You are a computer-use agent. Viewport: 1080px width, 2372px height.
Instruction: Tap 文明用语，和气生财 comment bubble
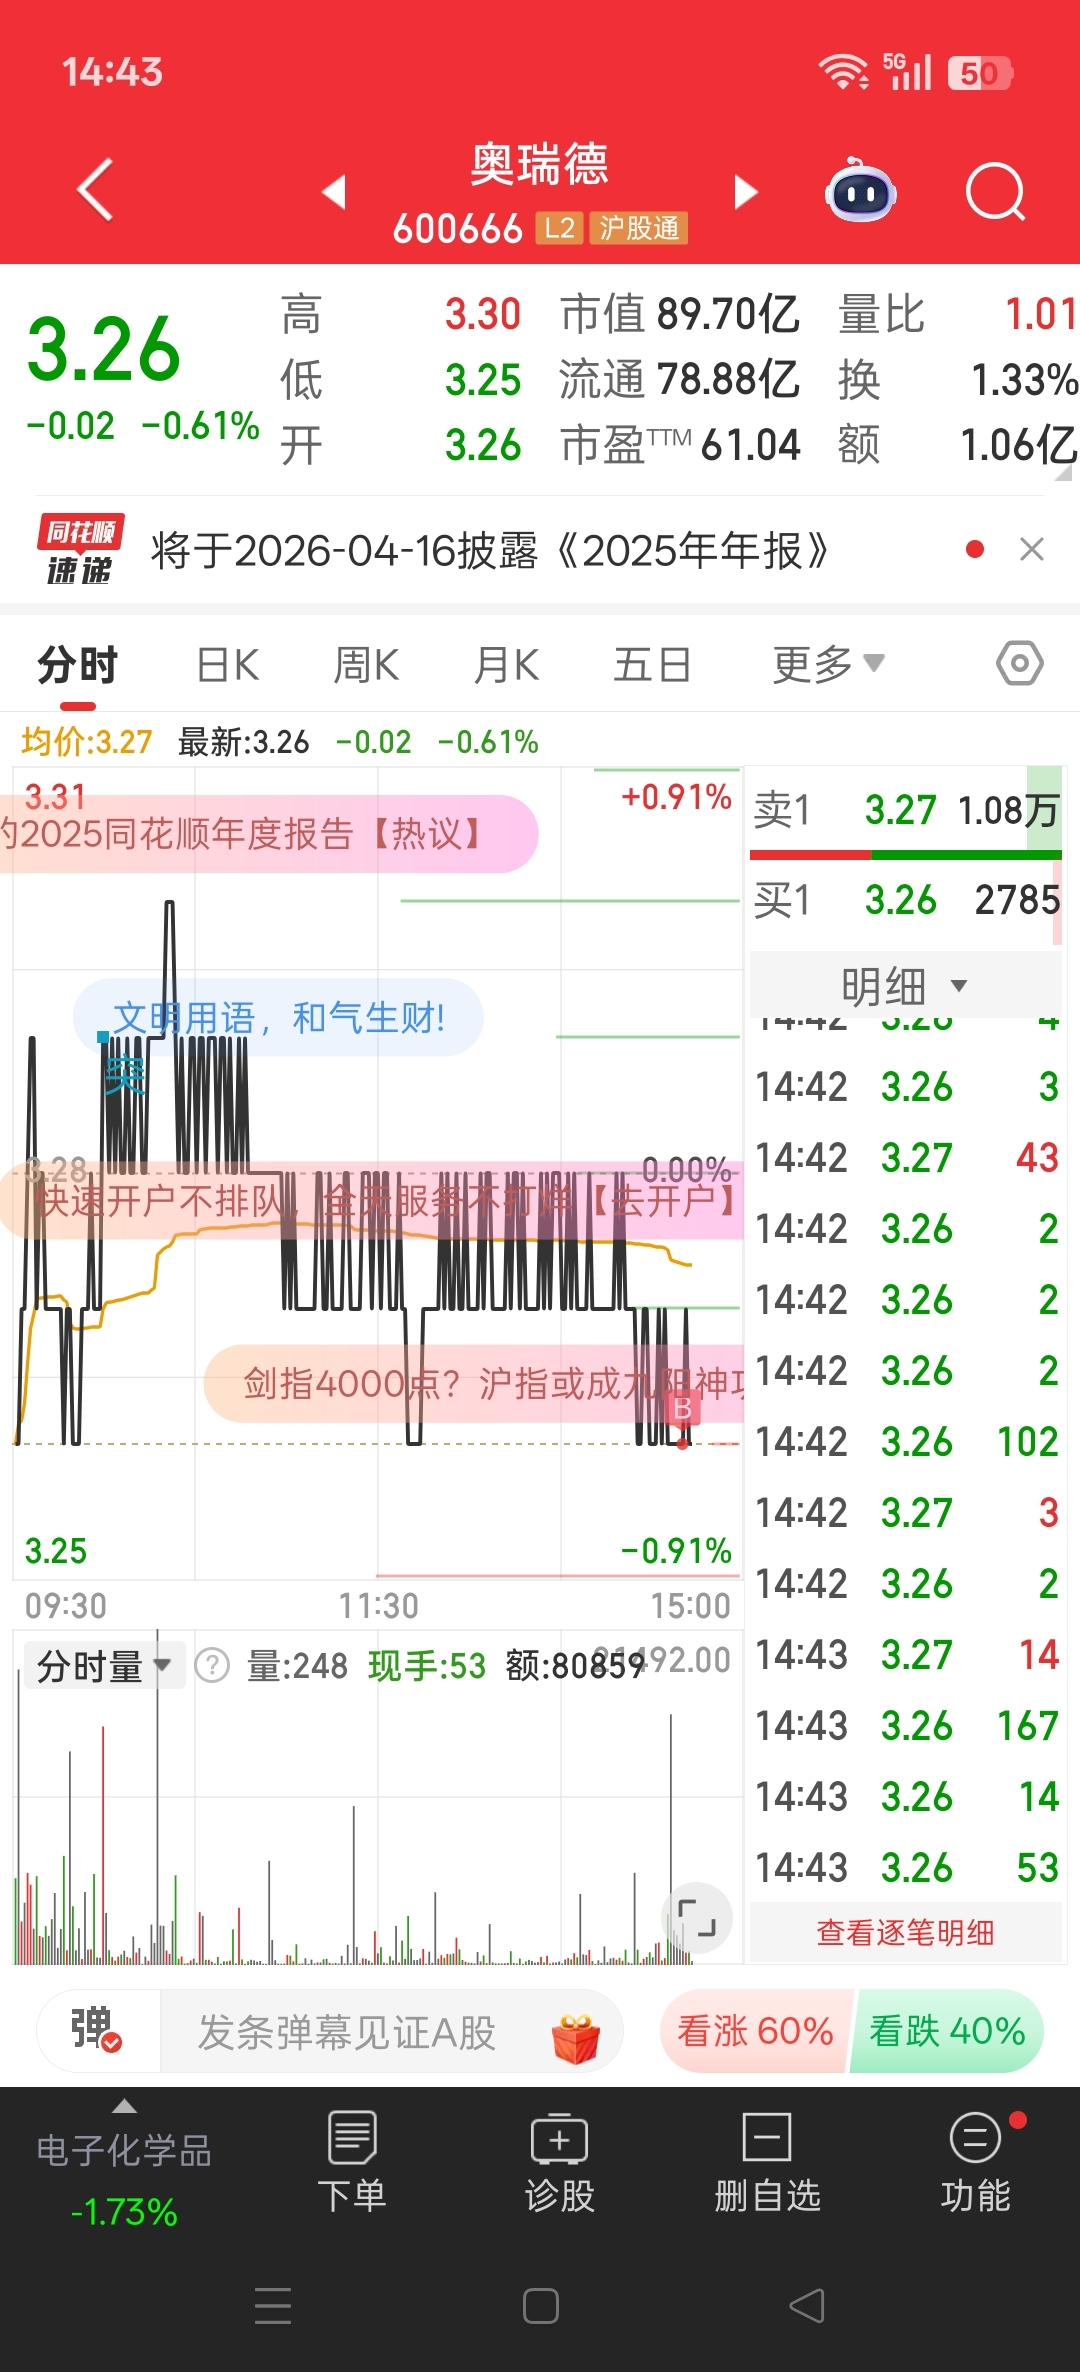(278, 1018)
